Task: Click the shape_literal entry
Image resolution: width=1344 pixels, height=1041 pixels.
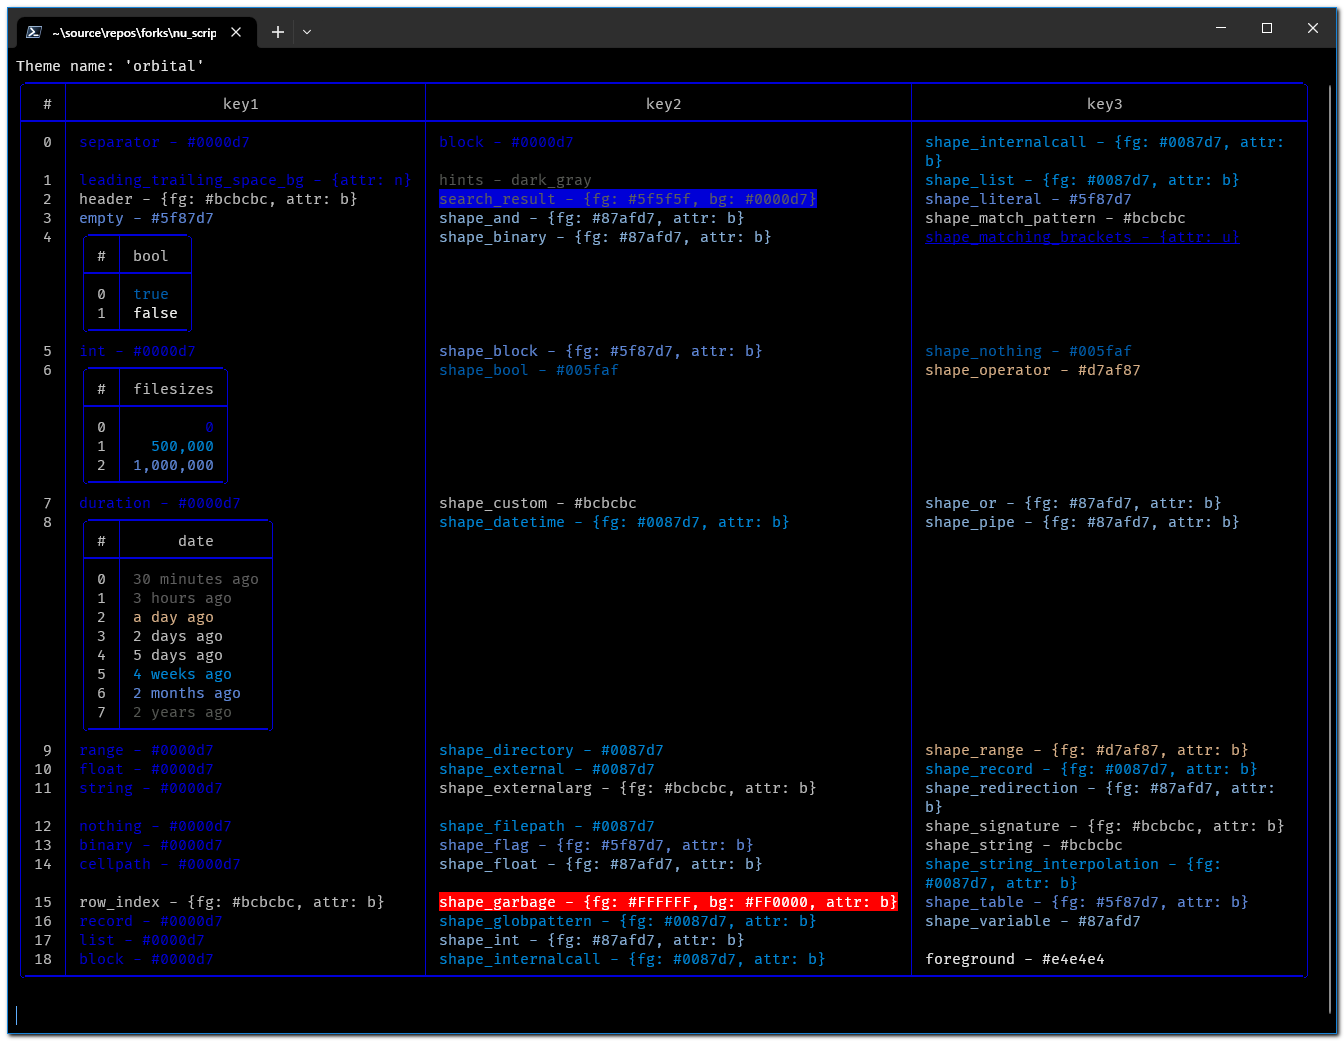Action: pyautogui.click(x=1028, y=199)
